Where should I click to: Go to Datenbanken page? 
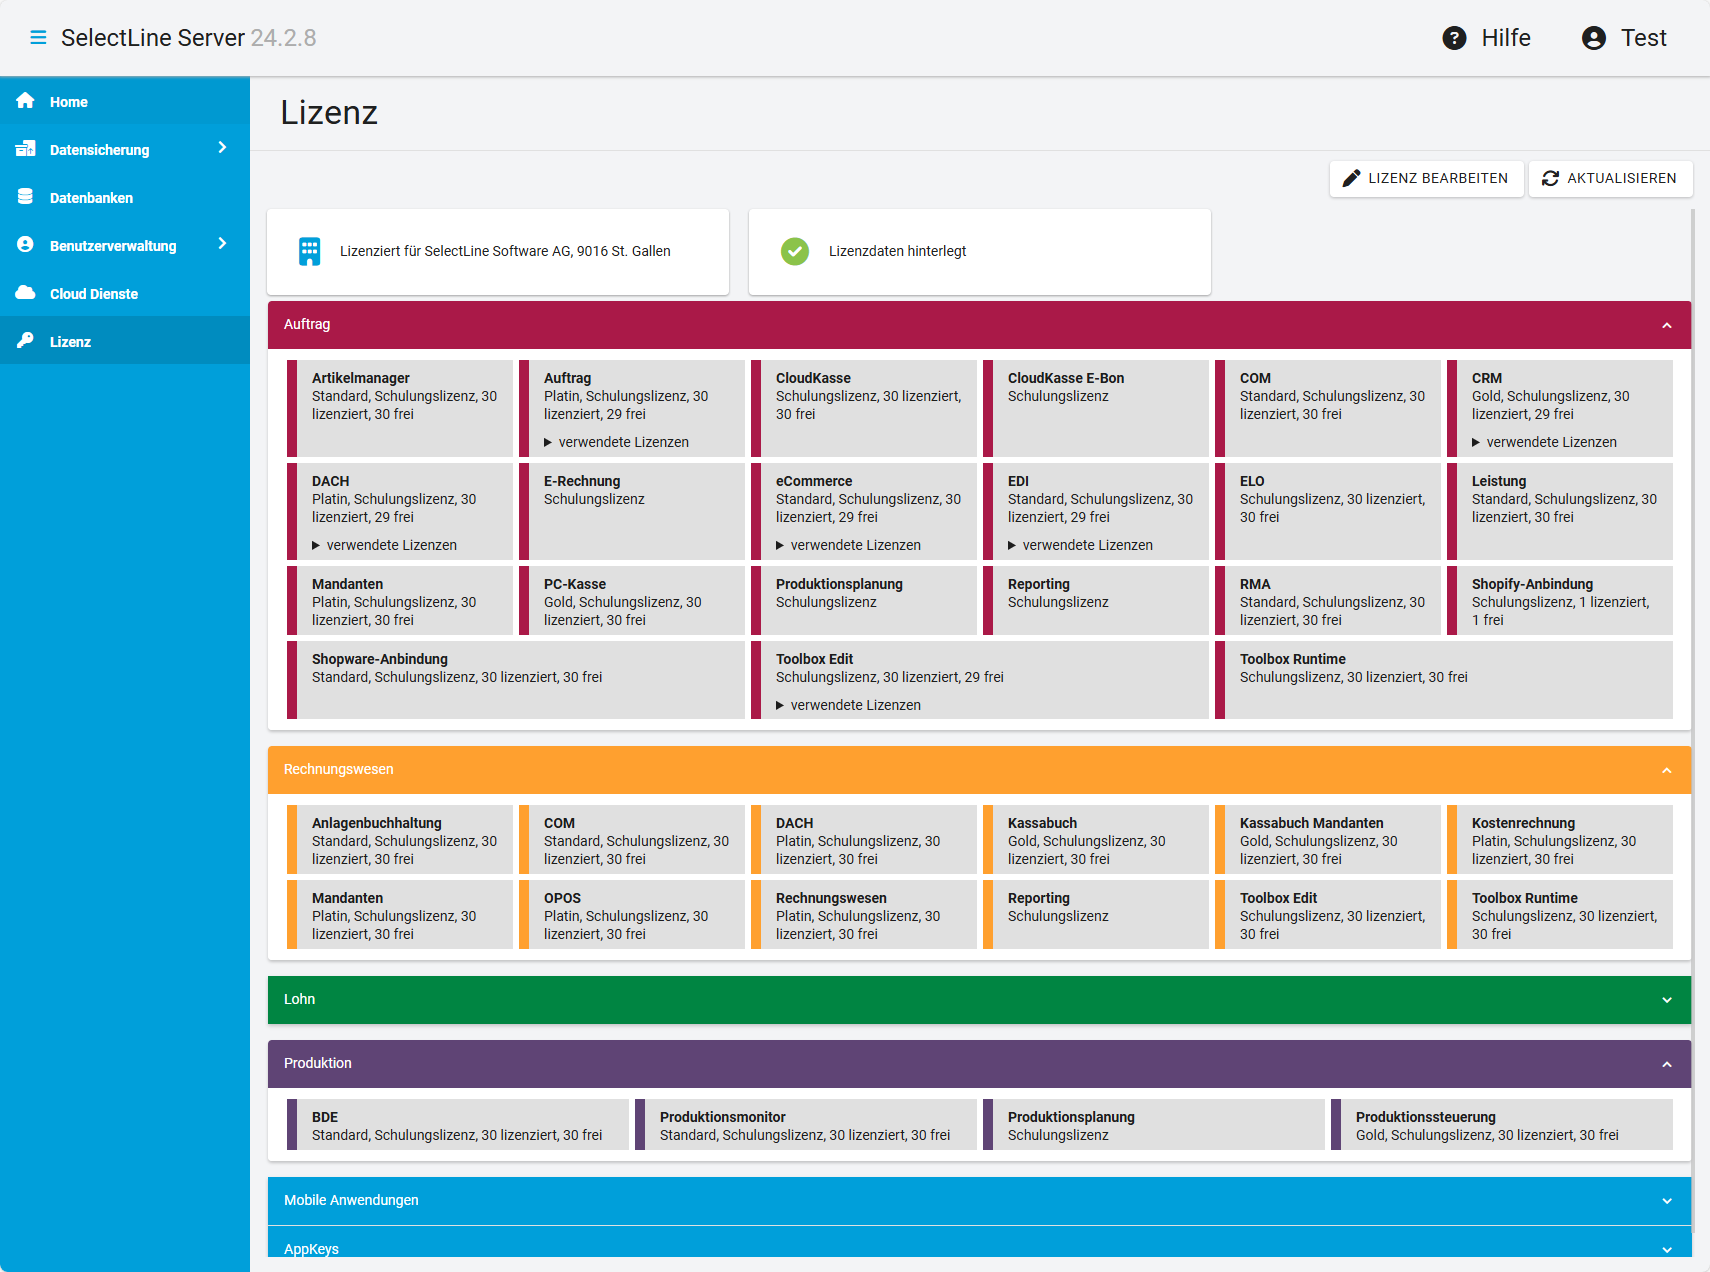125,197
